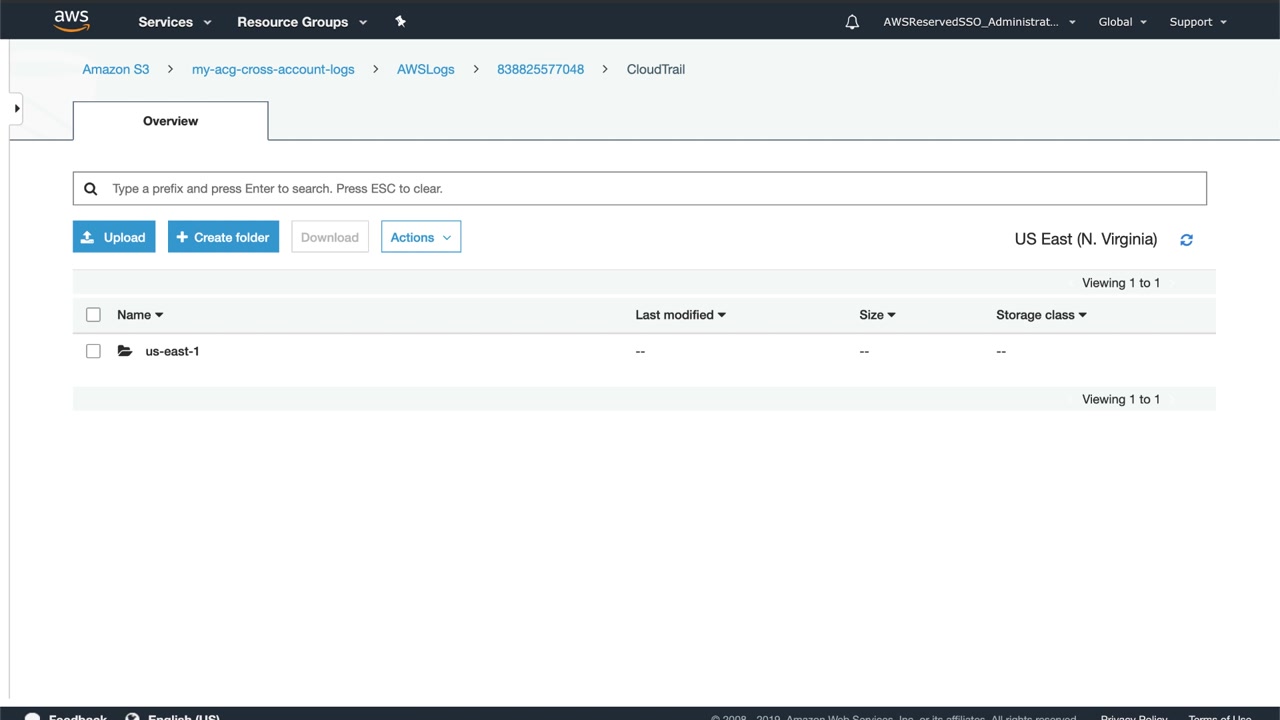Click the search magnifier icon
Screen dimensions: 1280x720
click(91, 188)
